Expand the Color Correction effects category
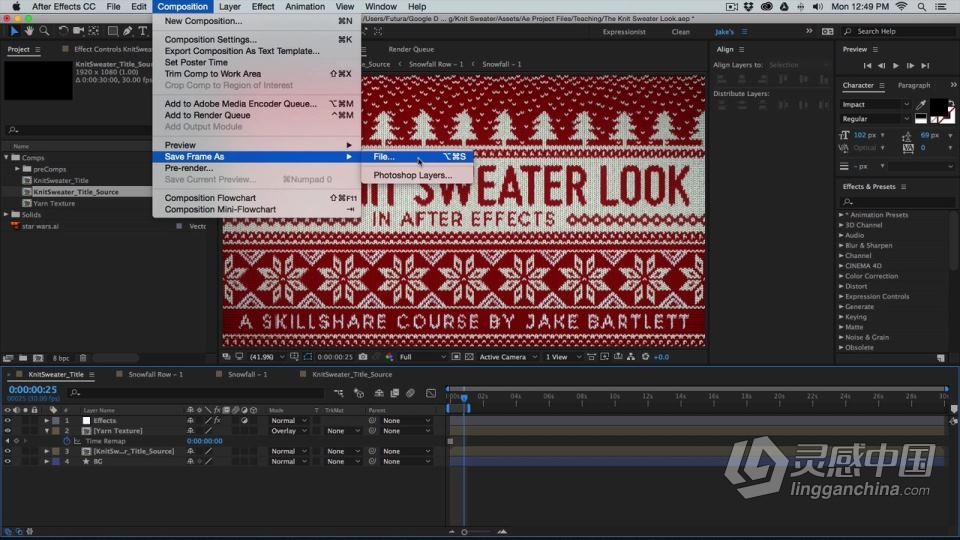Viewport: 960px width, 540px height. [x=841, y=276]
